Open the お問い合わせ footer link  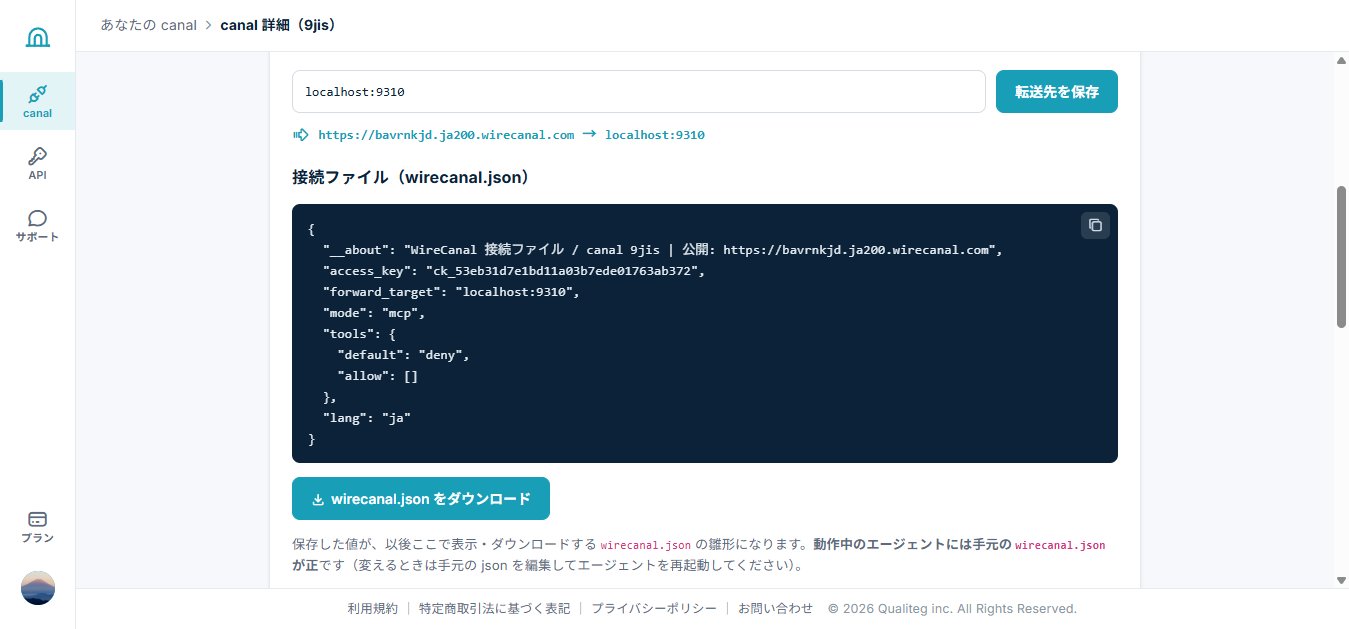(776, 608)
